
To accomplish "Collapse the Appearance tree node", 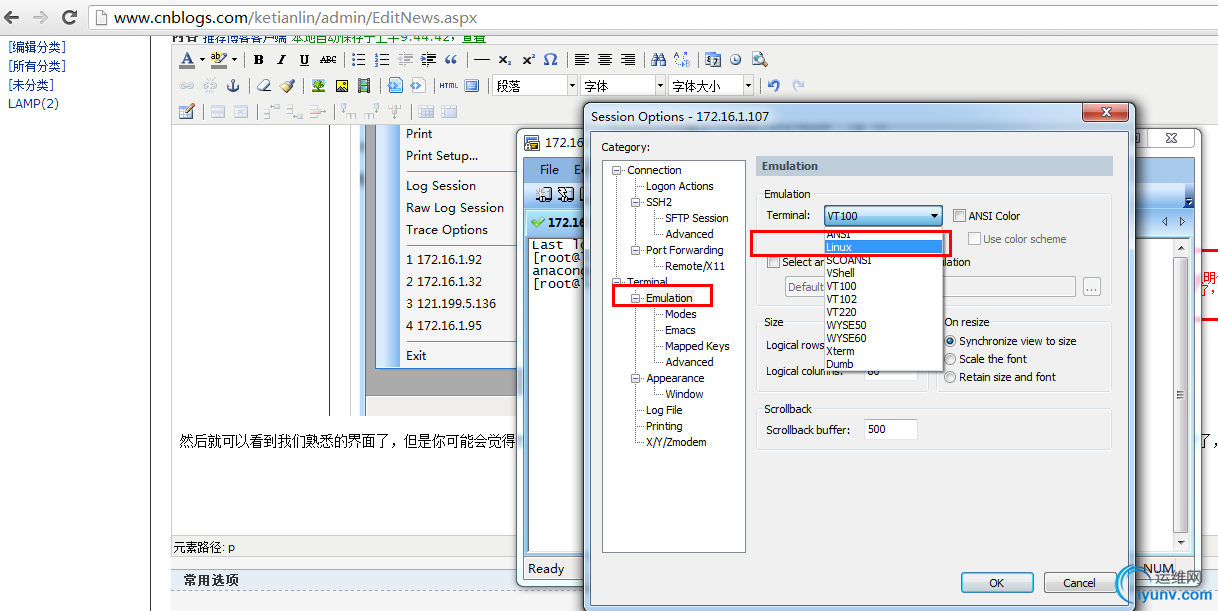I will 635,378.
